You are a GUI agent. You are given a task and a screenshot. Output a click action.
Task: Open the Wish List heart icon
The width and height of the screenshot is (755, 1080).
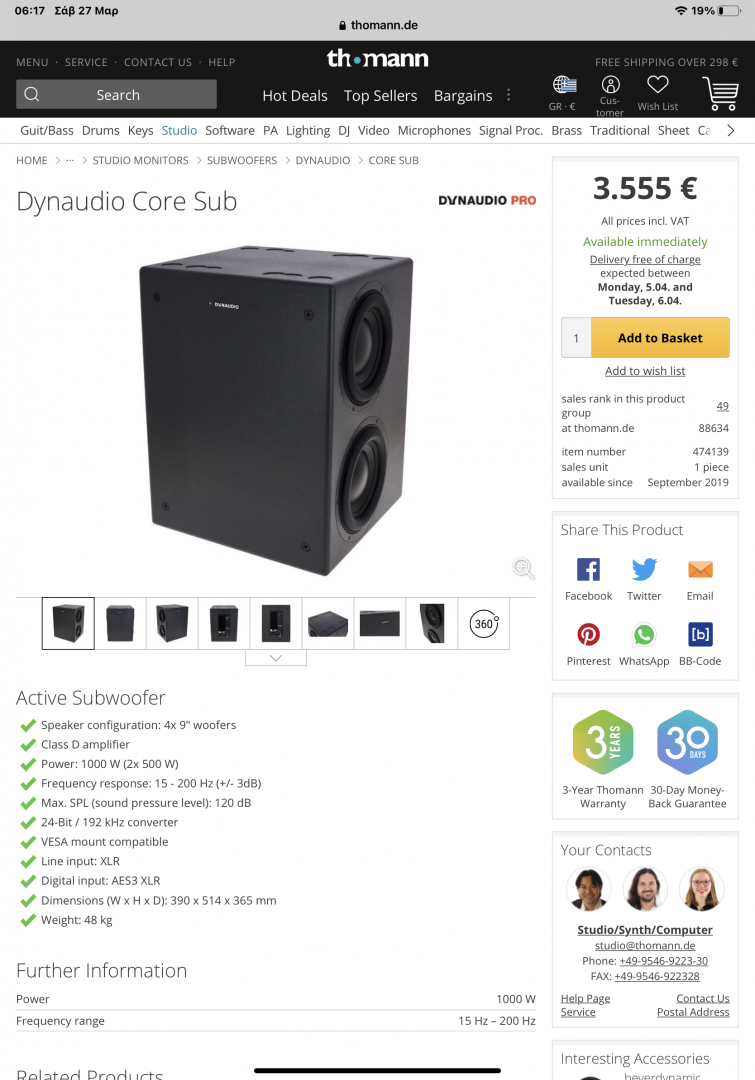click(x=657, y=85)
